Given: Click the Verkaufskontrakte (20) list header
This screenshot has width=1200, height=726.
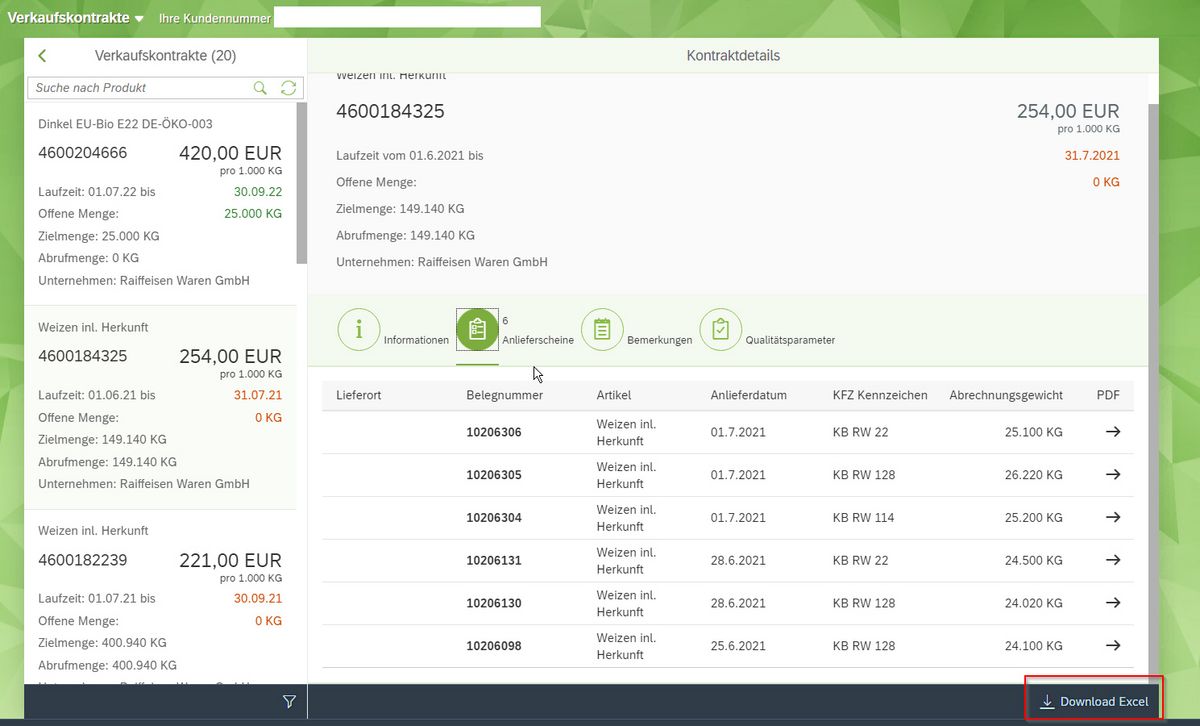Looking at the screenshot, I should [x=166, y=56].
